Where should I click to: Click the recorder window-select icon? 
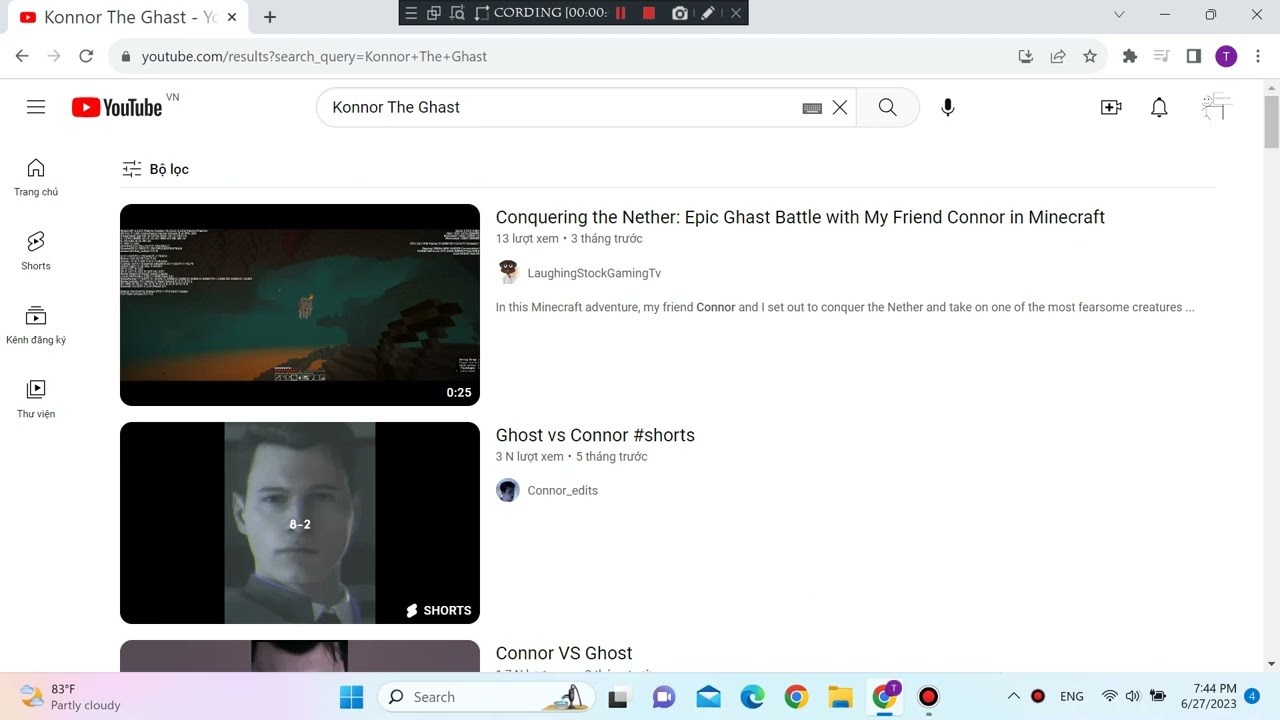(434, 13)
